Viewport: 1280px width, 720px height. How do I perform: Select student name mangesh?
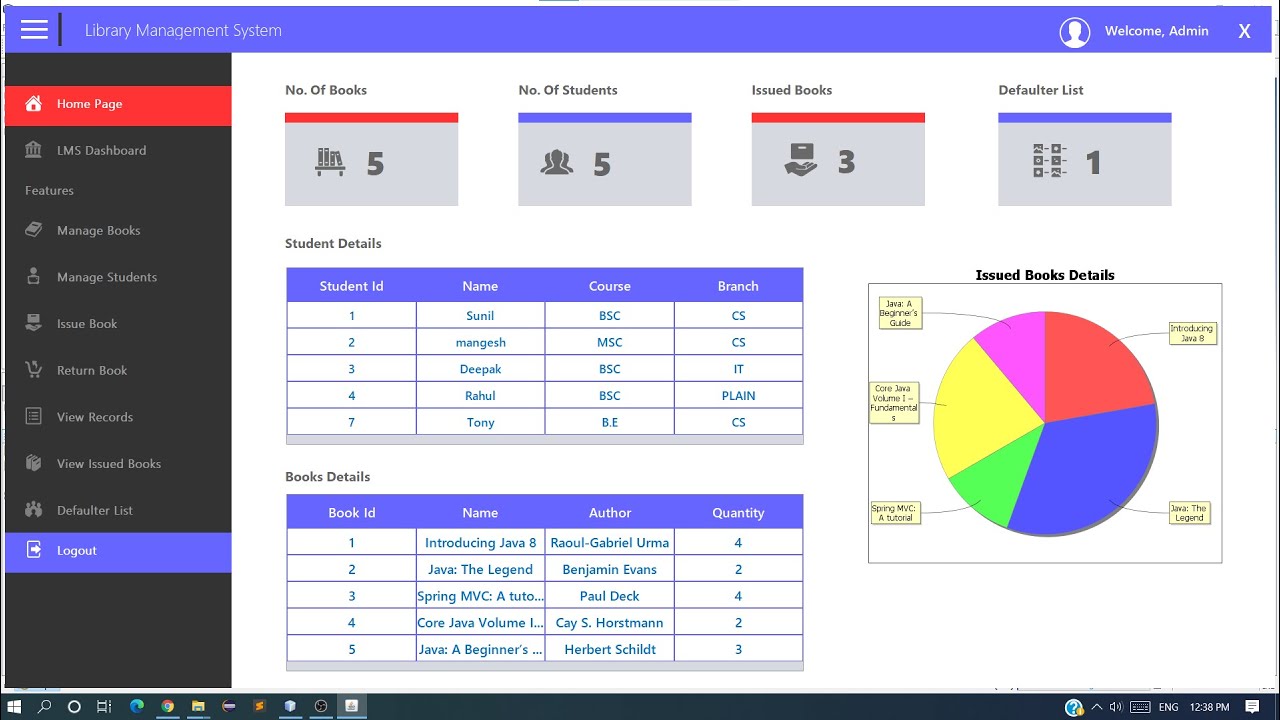point(480,342)
